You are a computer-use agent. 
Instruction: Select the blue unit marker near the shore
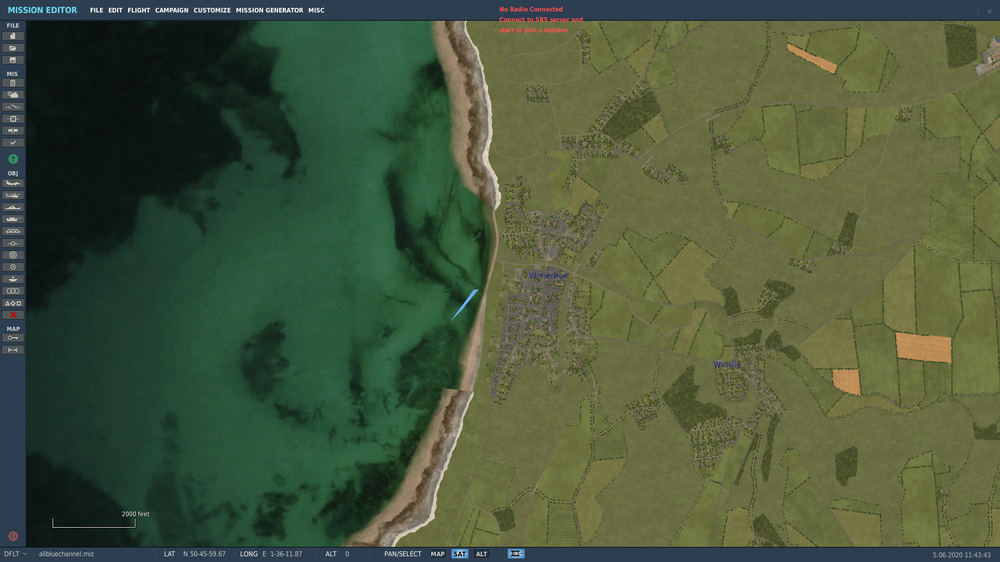464,305
